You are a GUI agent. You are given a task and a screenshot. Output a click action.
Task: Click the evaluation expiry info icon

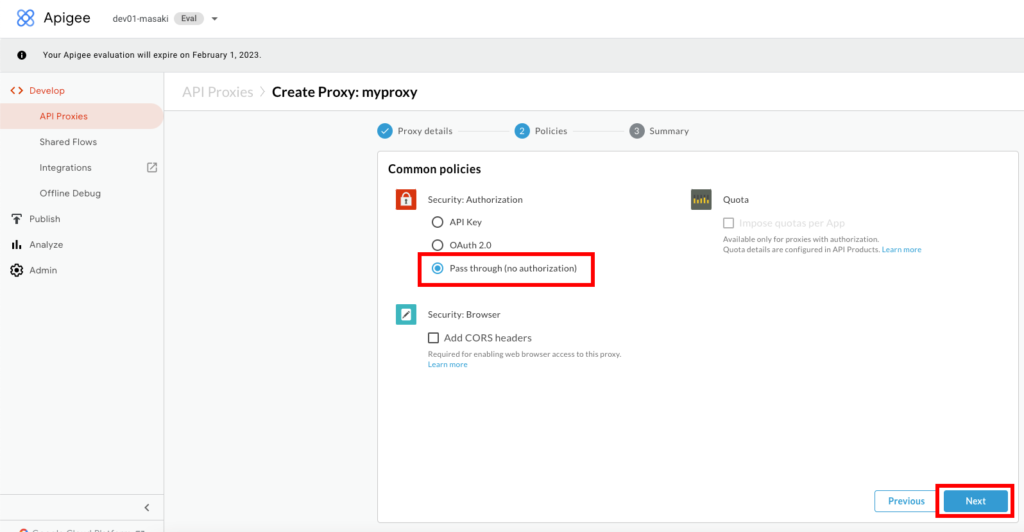(22, 55)
